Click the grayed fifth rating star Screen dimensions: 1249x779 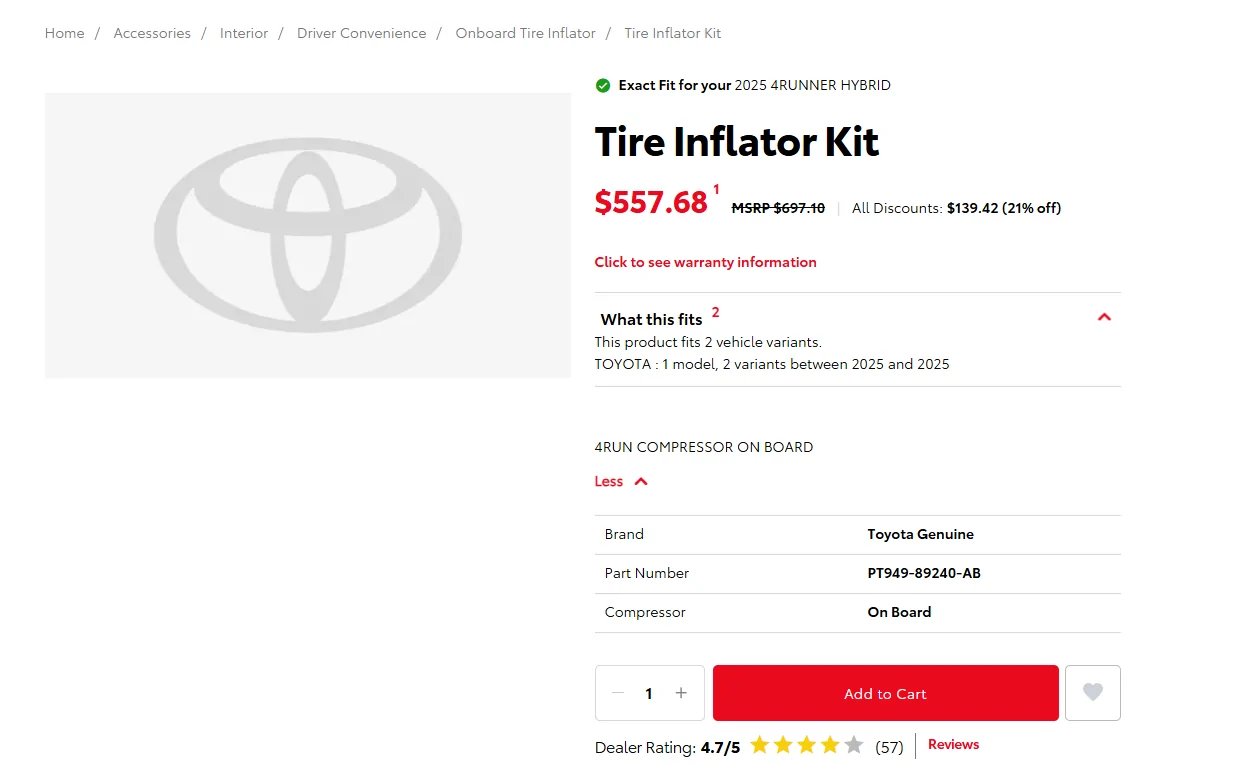tap(852, 744)
